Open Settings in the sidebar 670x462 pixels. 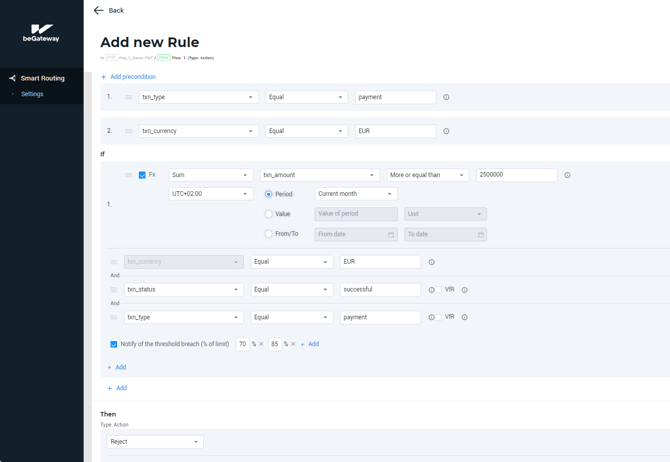click(x=32, y=94)
